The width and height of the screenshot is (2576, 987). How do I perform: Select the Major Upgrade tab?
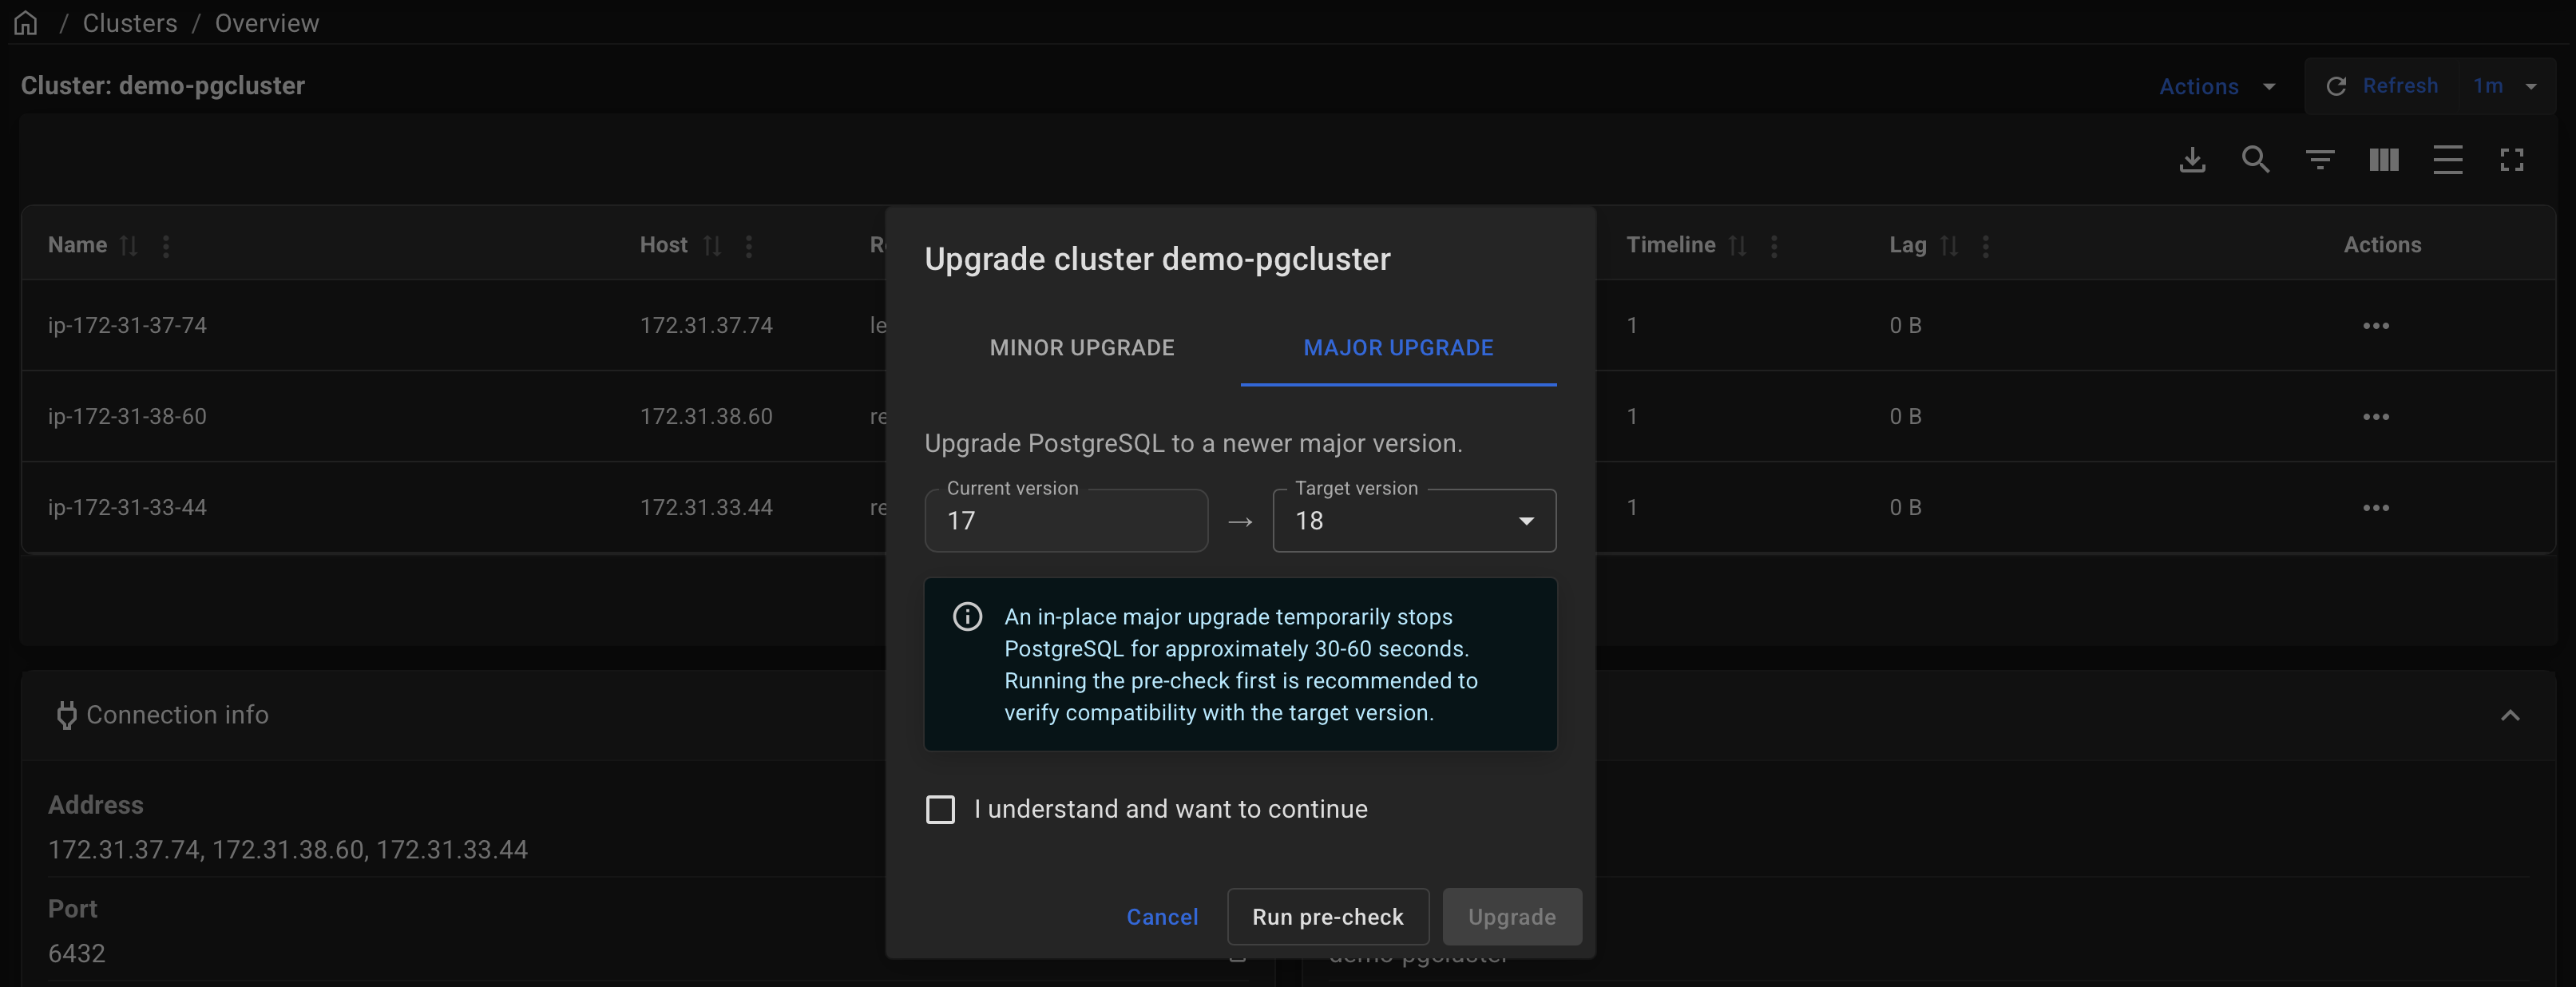click(x=1398, y=348)
